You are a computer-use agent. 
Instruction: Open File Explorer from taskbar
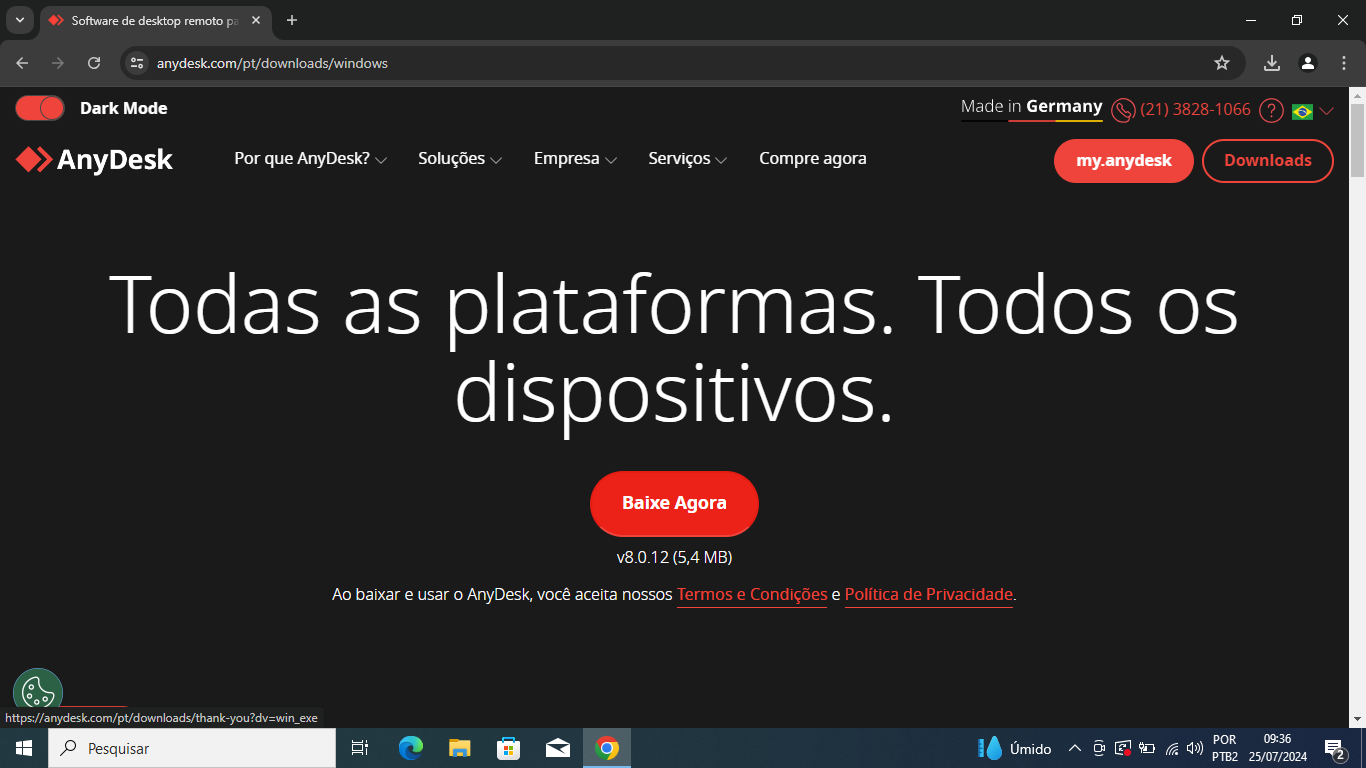pos(459,748)
